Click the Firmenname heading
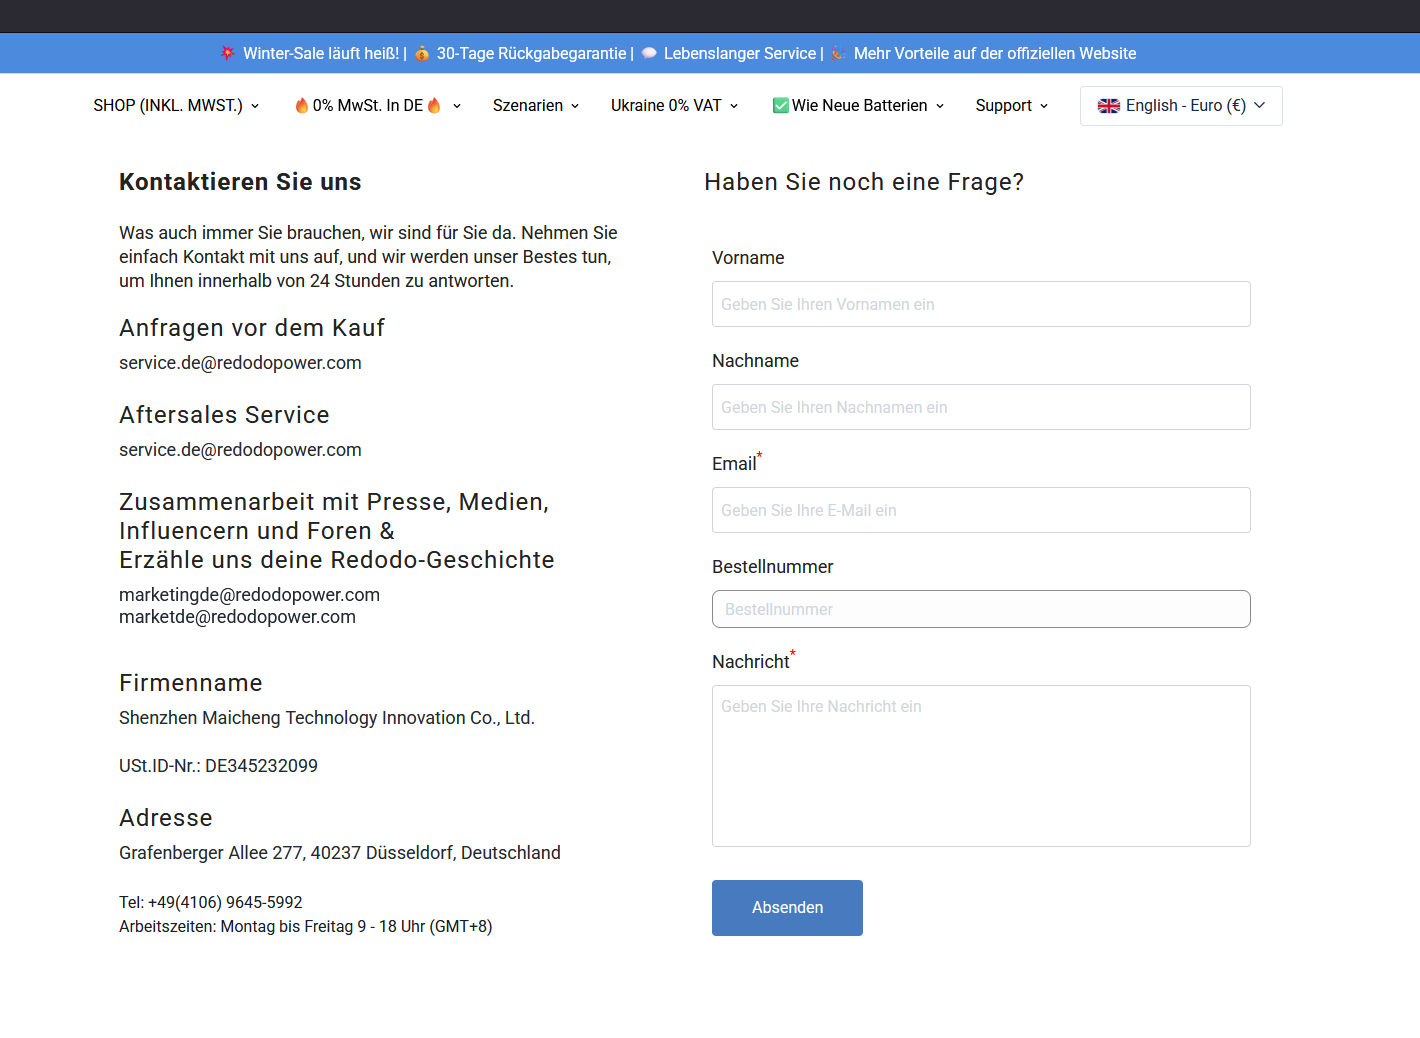The image size is (1420, 1038). point(191,683)
